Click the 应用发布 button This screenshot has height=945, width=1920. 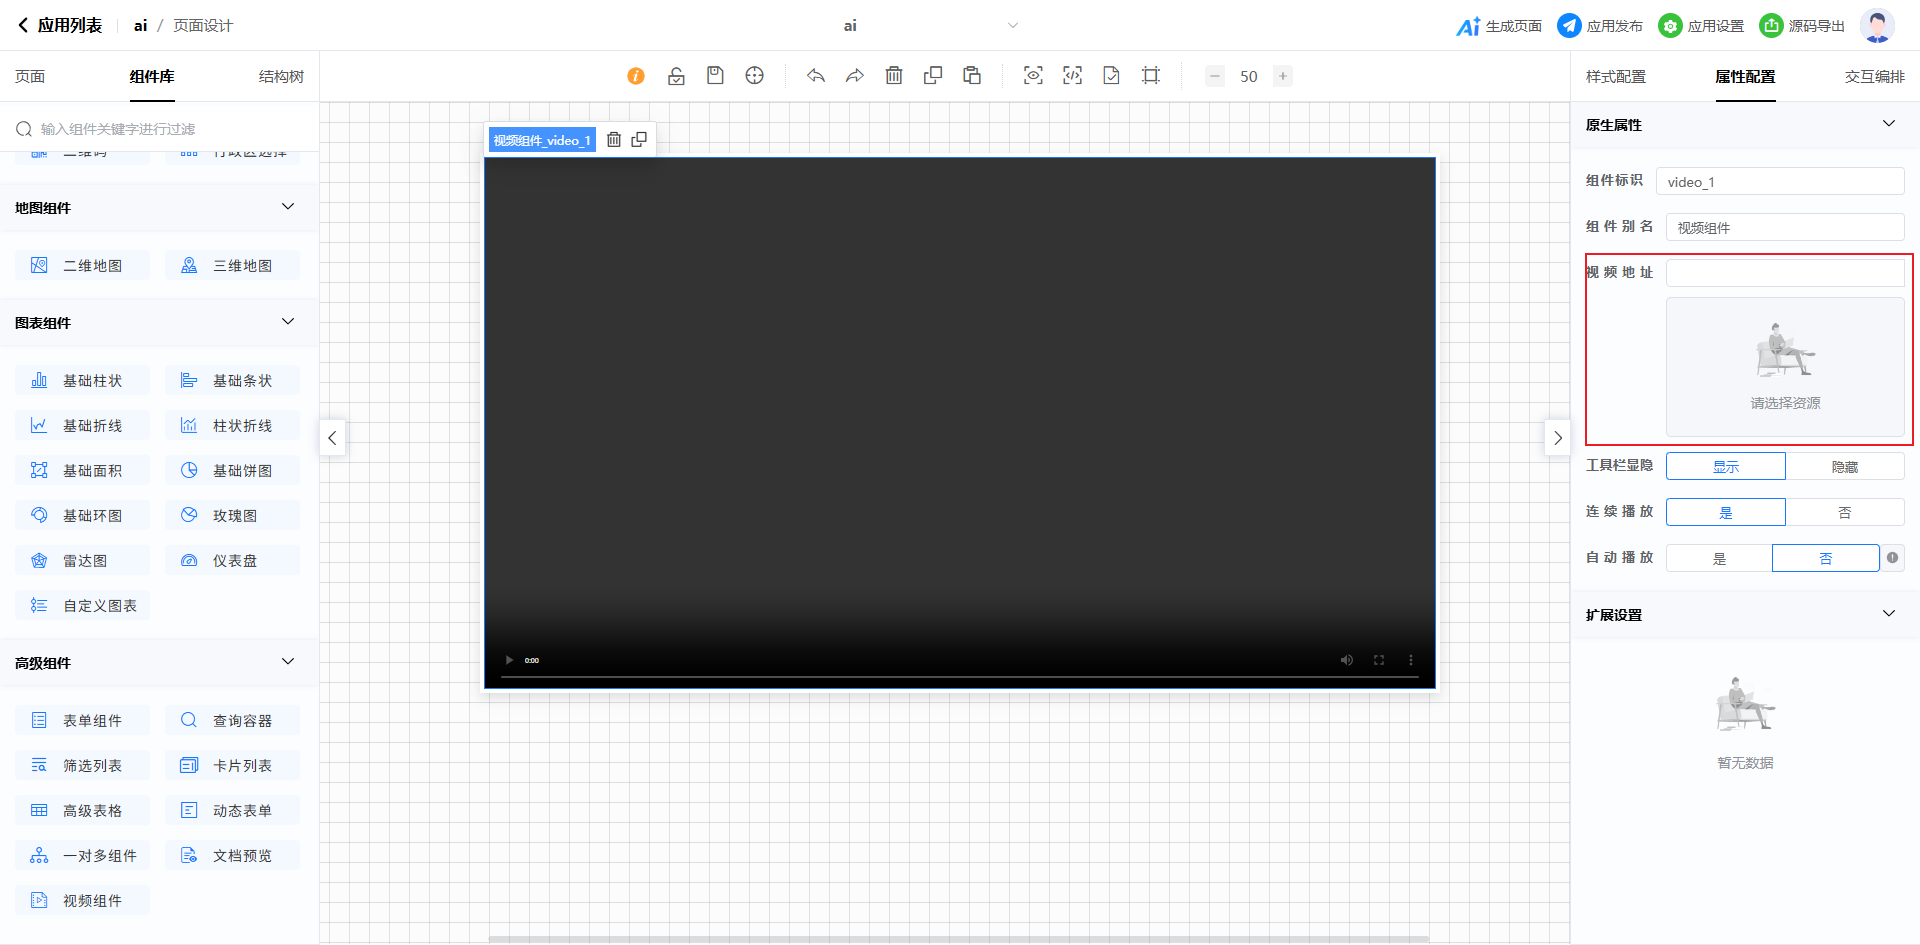click(1601, 26)
